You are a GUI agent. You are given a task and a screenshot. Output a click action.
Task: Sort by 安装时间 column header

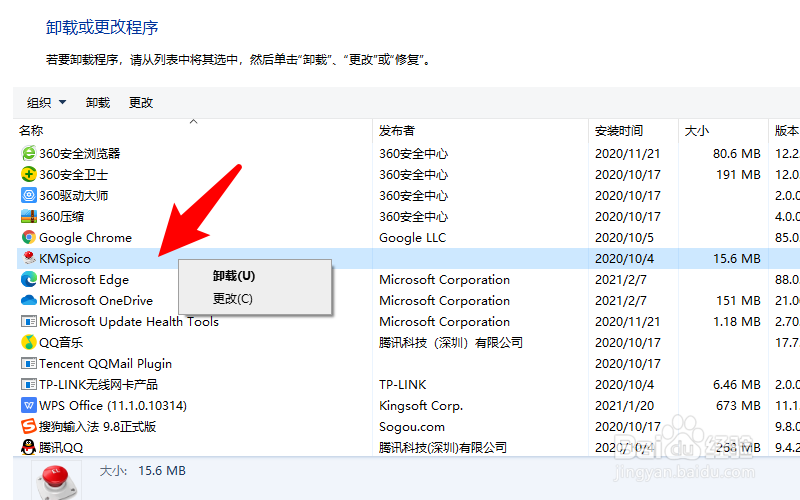coord(619,131)
